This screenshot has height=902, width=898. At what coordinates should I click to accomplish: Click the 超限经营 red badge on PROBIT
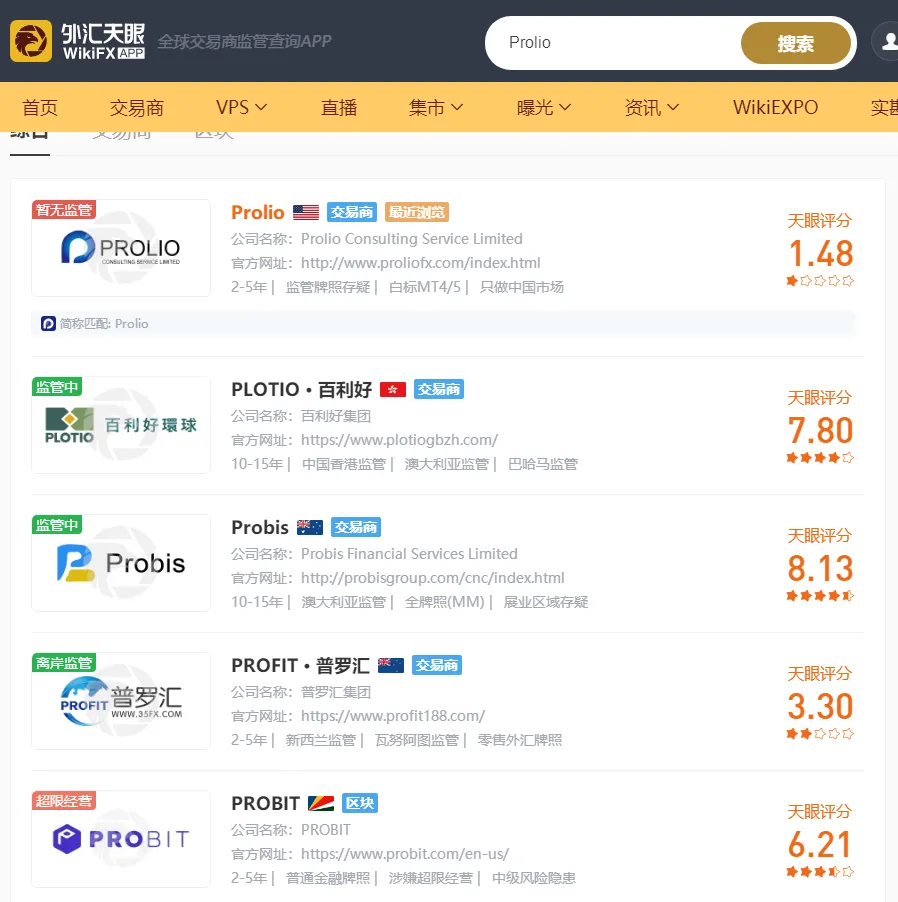63,800
